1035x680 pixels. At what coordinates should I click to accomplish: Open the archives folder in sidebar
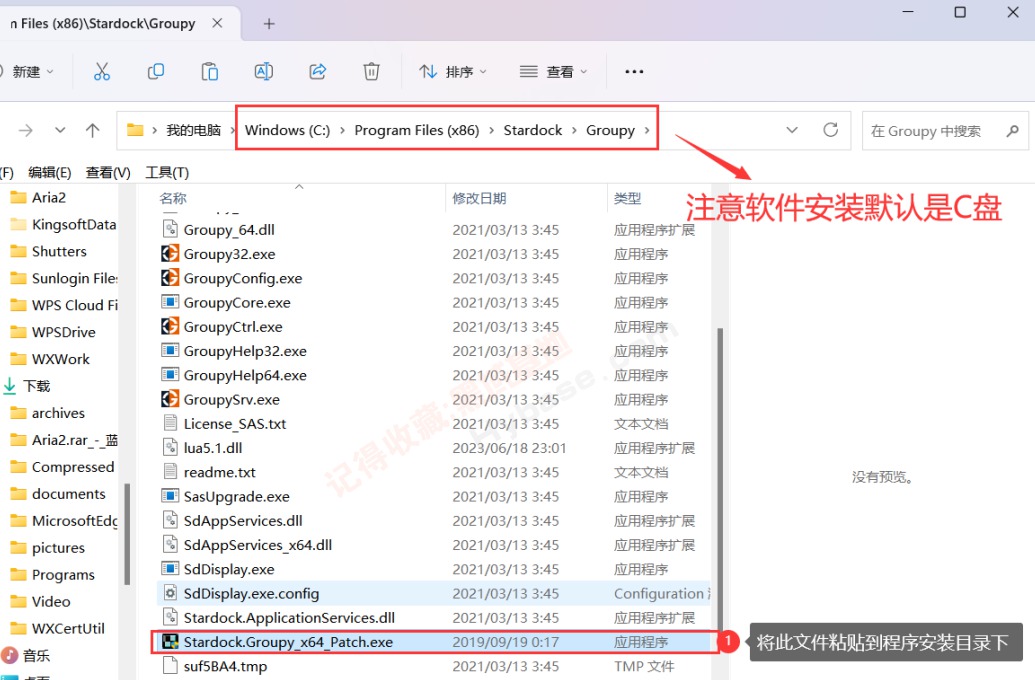[x=48, y=413]
